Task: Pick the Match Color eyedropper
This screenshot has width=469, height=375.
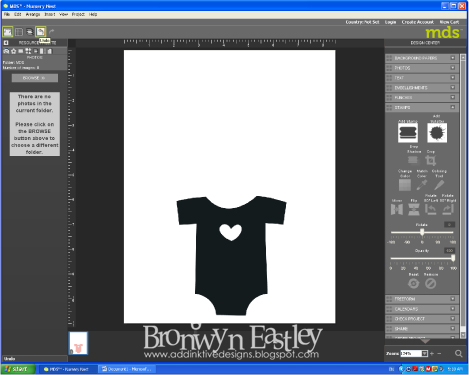Action: [x=421, y=185]
